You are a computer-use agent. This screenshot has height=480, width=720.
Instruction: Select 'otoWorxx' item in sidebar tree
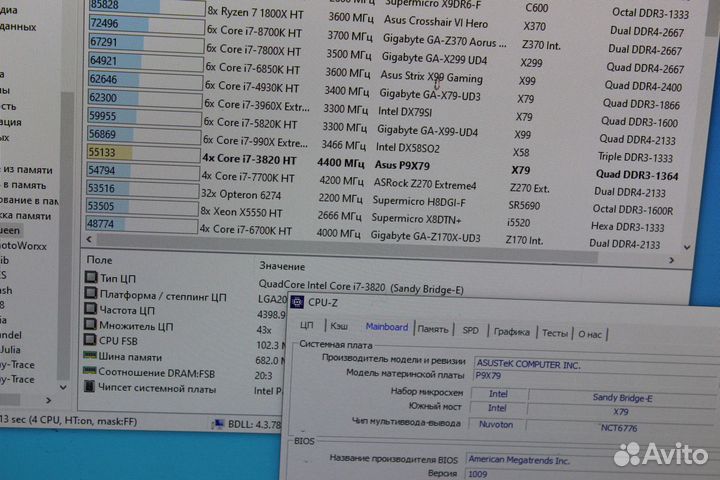[24, 246]
